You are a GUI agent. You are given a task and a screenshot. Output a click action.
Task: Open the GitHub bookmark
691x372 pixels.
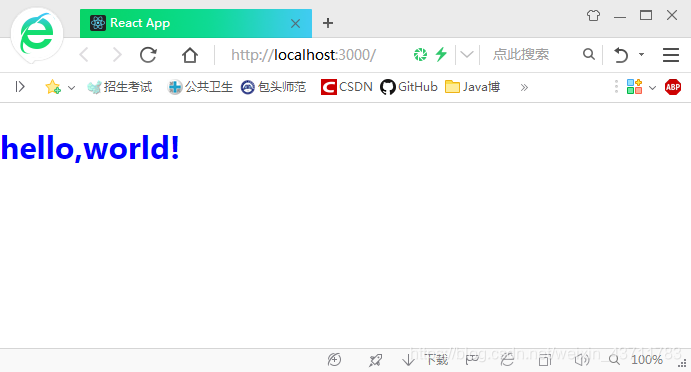click(x=409, y=87)
